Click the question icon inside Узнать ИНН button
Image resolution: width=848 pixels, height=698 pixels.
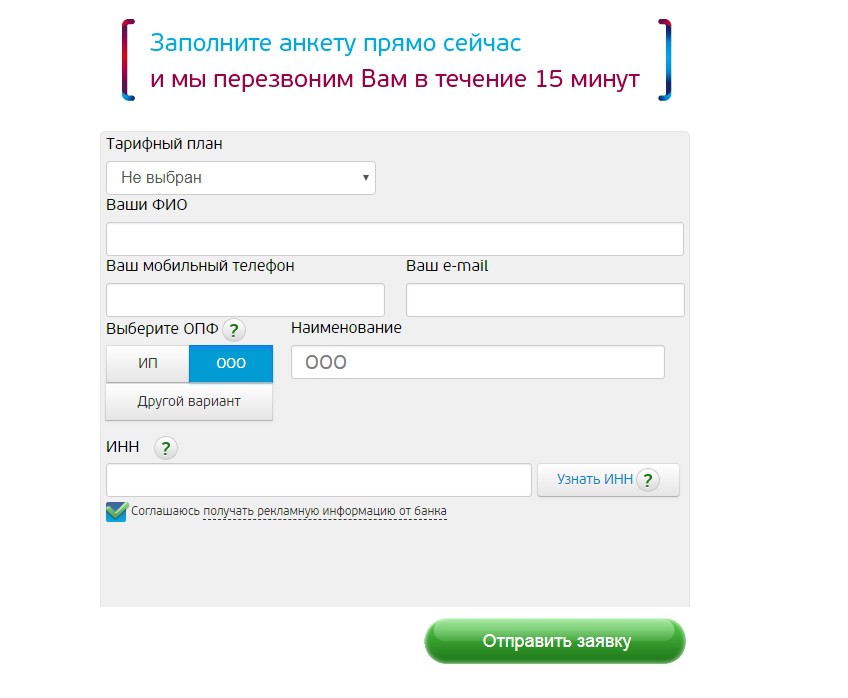click(649, 480)
